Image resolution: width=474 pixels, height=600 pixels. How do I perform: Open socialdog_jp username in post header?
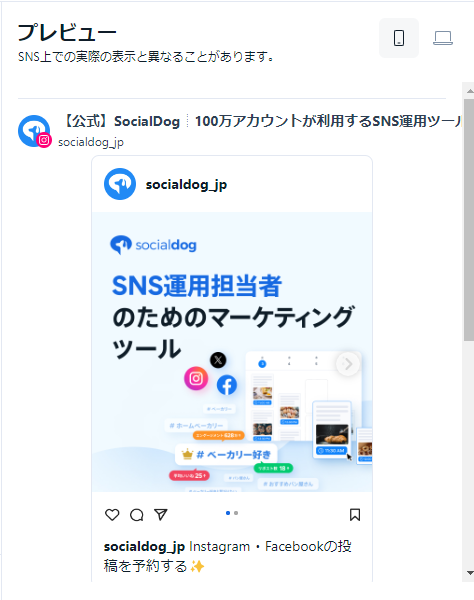(186, 184)
